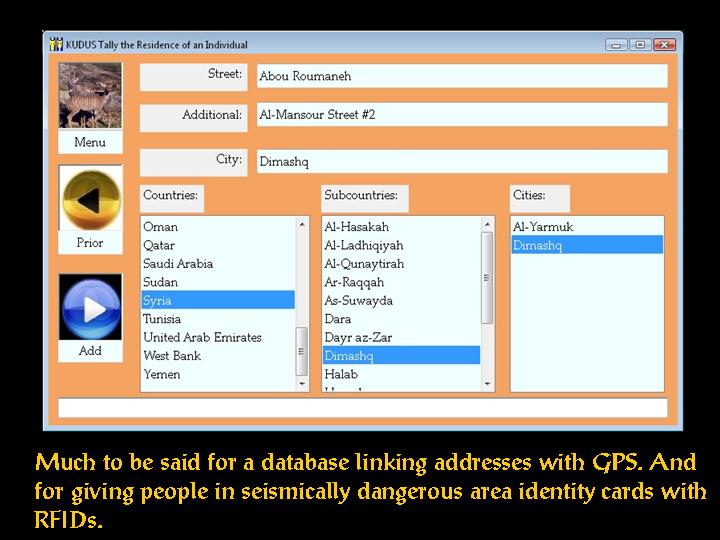Select Saudi Arabia in Countries list
This screenshot has width=720, height=540.
click(178, 264)
